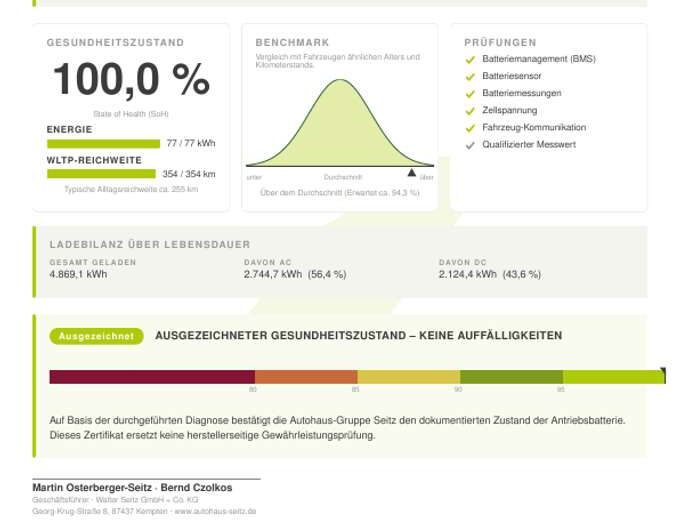Screen dimensions: 680x527
Task: Click the Zellspannung checkmark icon
Action: 470,111
